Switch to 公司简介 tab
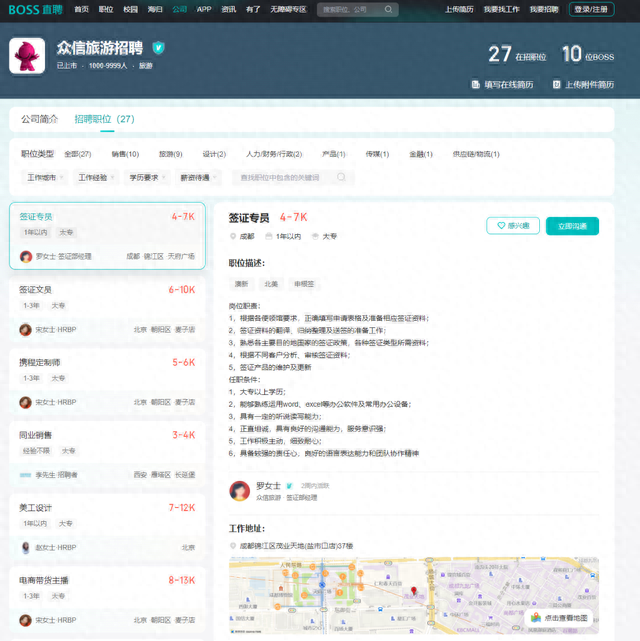The height and width of the screenshot is (641, 640). 40,119
